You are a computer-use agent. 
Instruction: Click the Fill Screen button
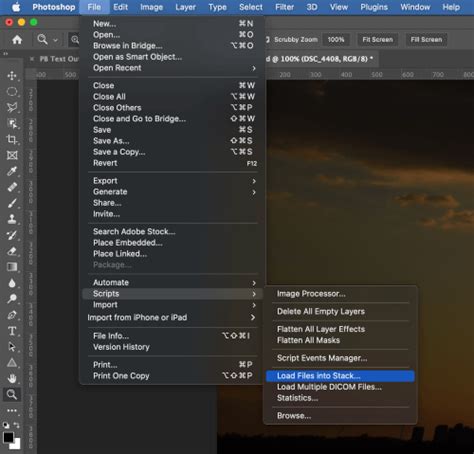[x=426, y=40]
